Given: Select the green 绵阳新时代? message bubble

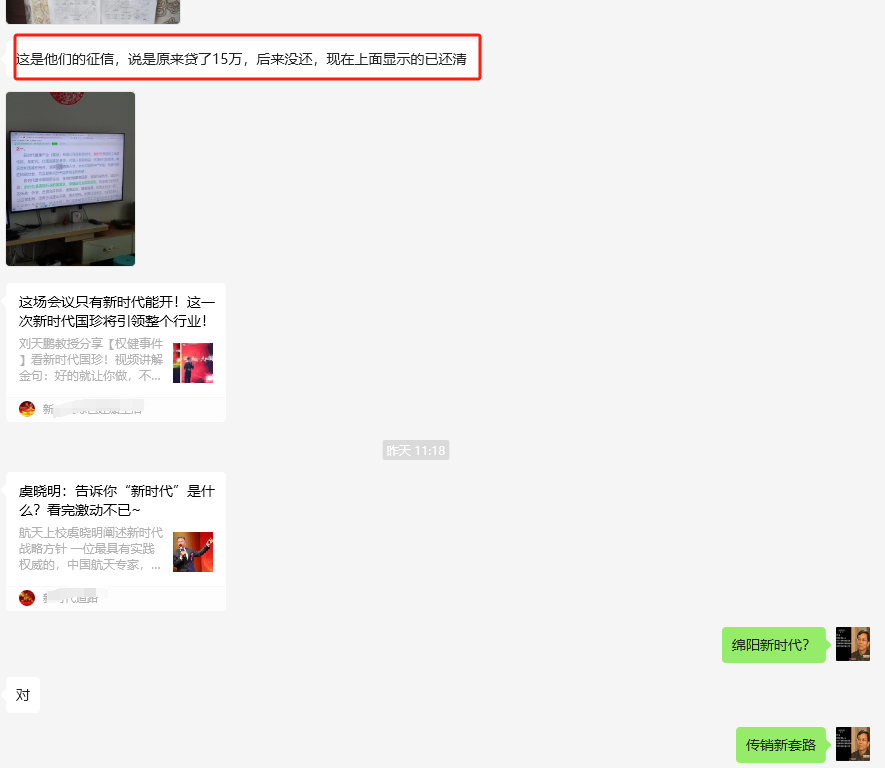Looking at the screenshot, I should coord(773,645).
